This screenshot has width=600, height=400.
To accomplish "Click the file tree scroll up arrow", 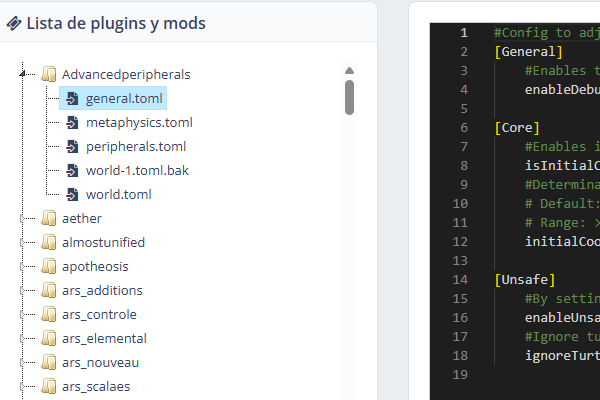I will tap(349, 71).
